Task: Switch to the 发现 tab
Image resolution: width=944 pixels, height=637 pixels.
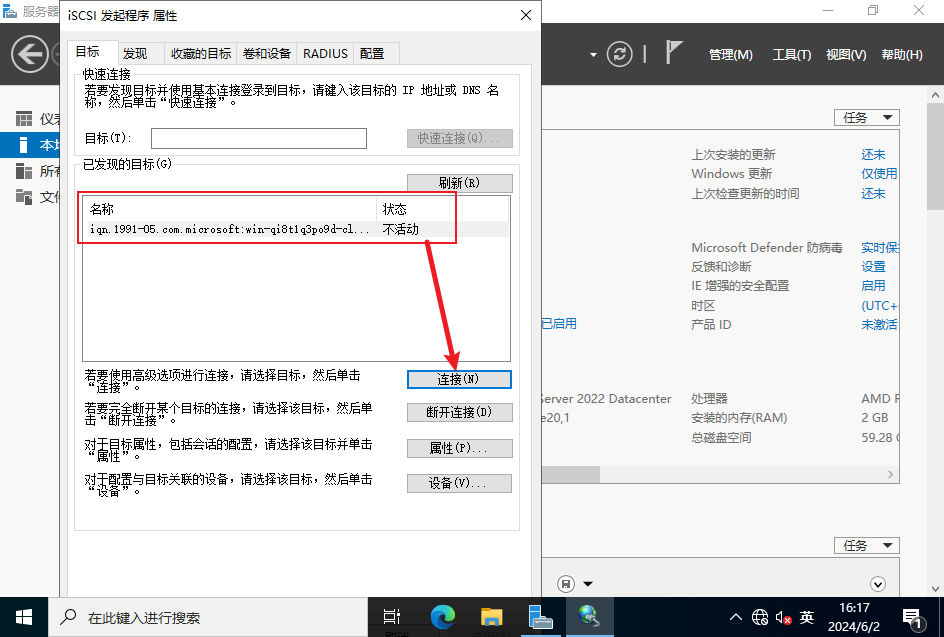Action: pyautogui.click(x=135, y=53)
